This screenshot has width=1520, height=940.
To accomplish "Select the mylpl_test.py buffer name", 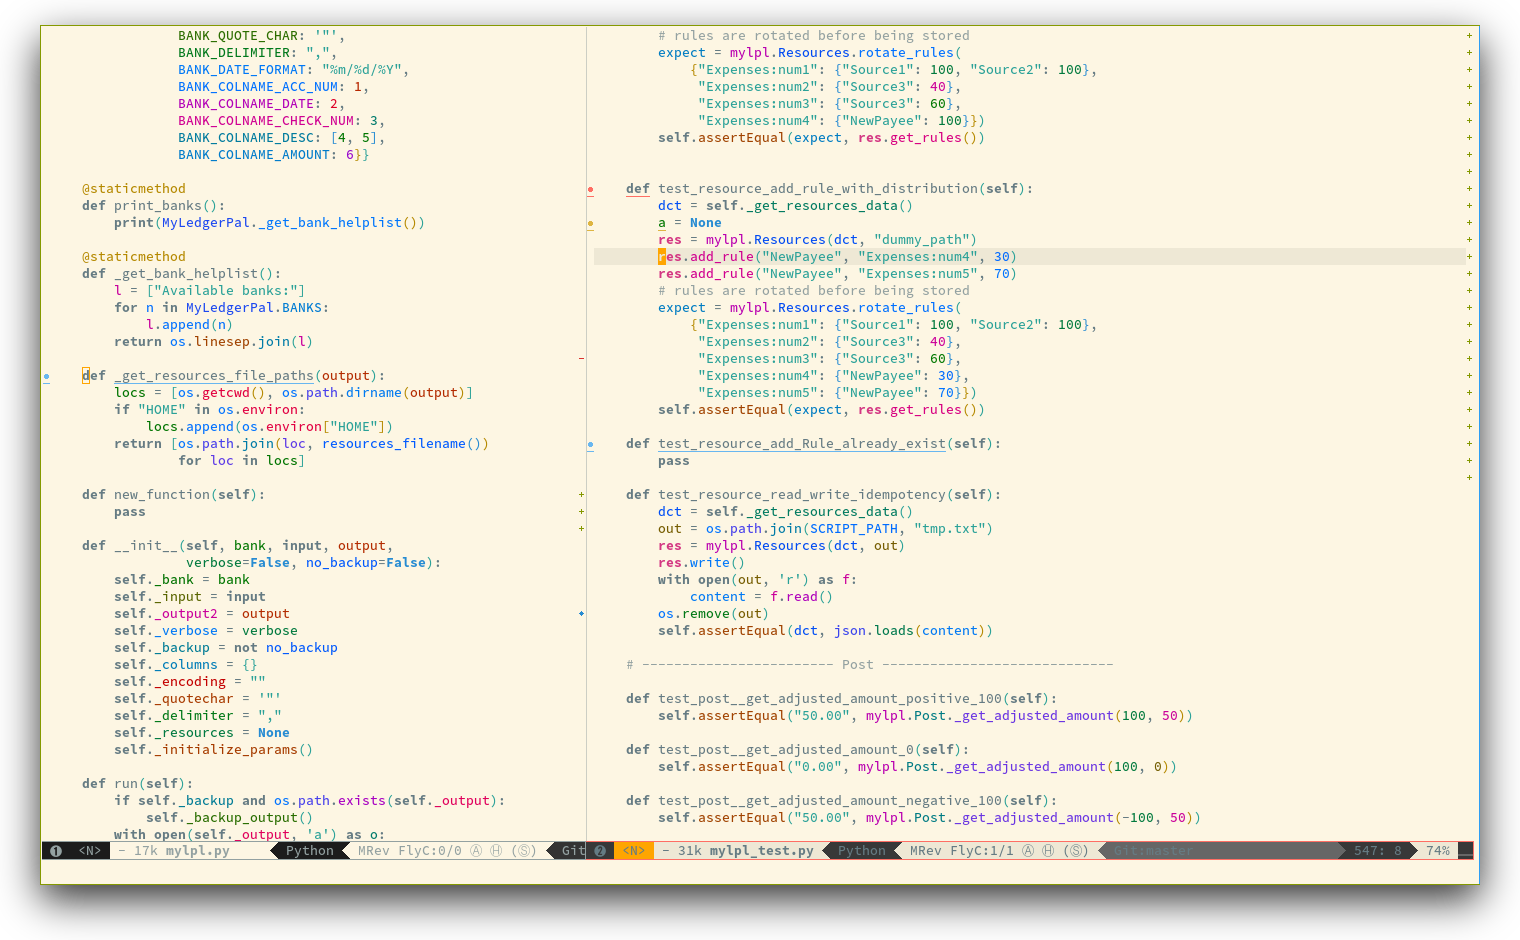I will coord(761,851).
